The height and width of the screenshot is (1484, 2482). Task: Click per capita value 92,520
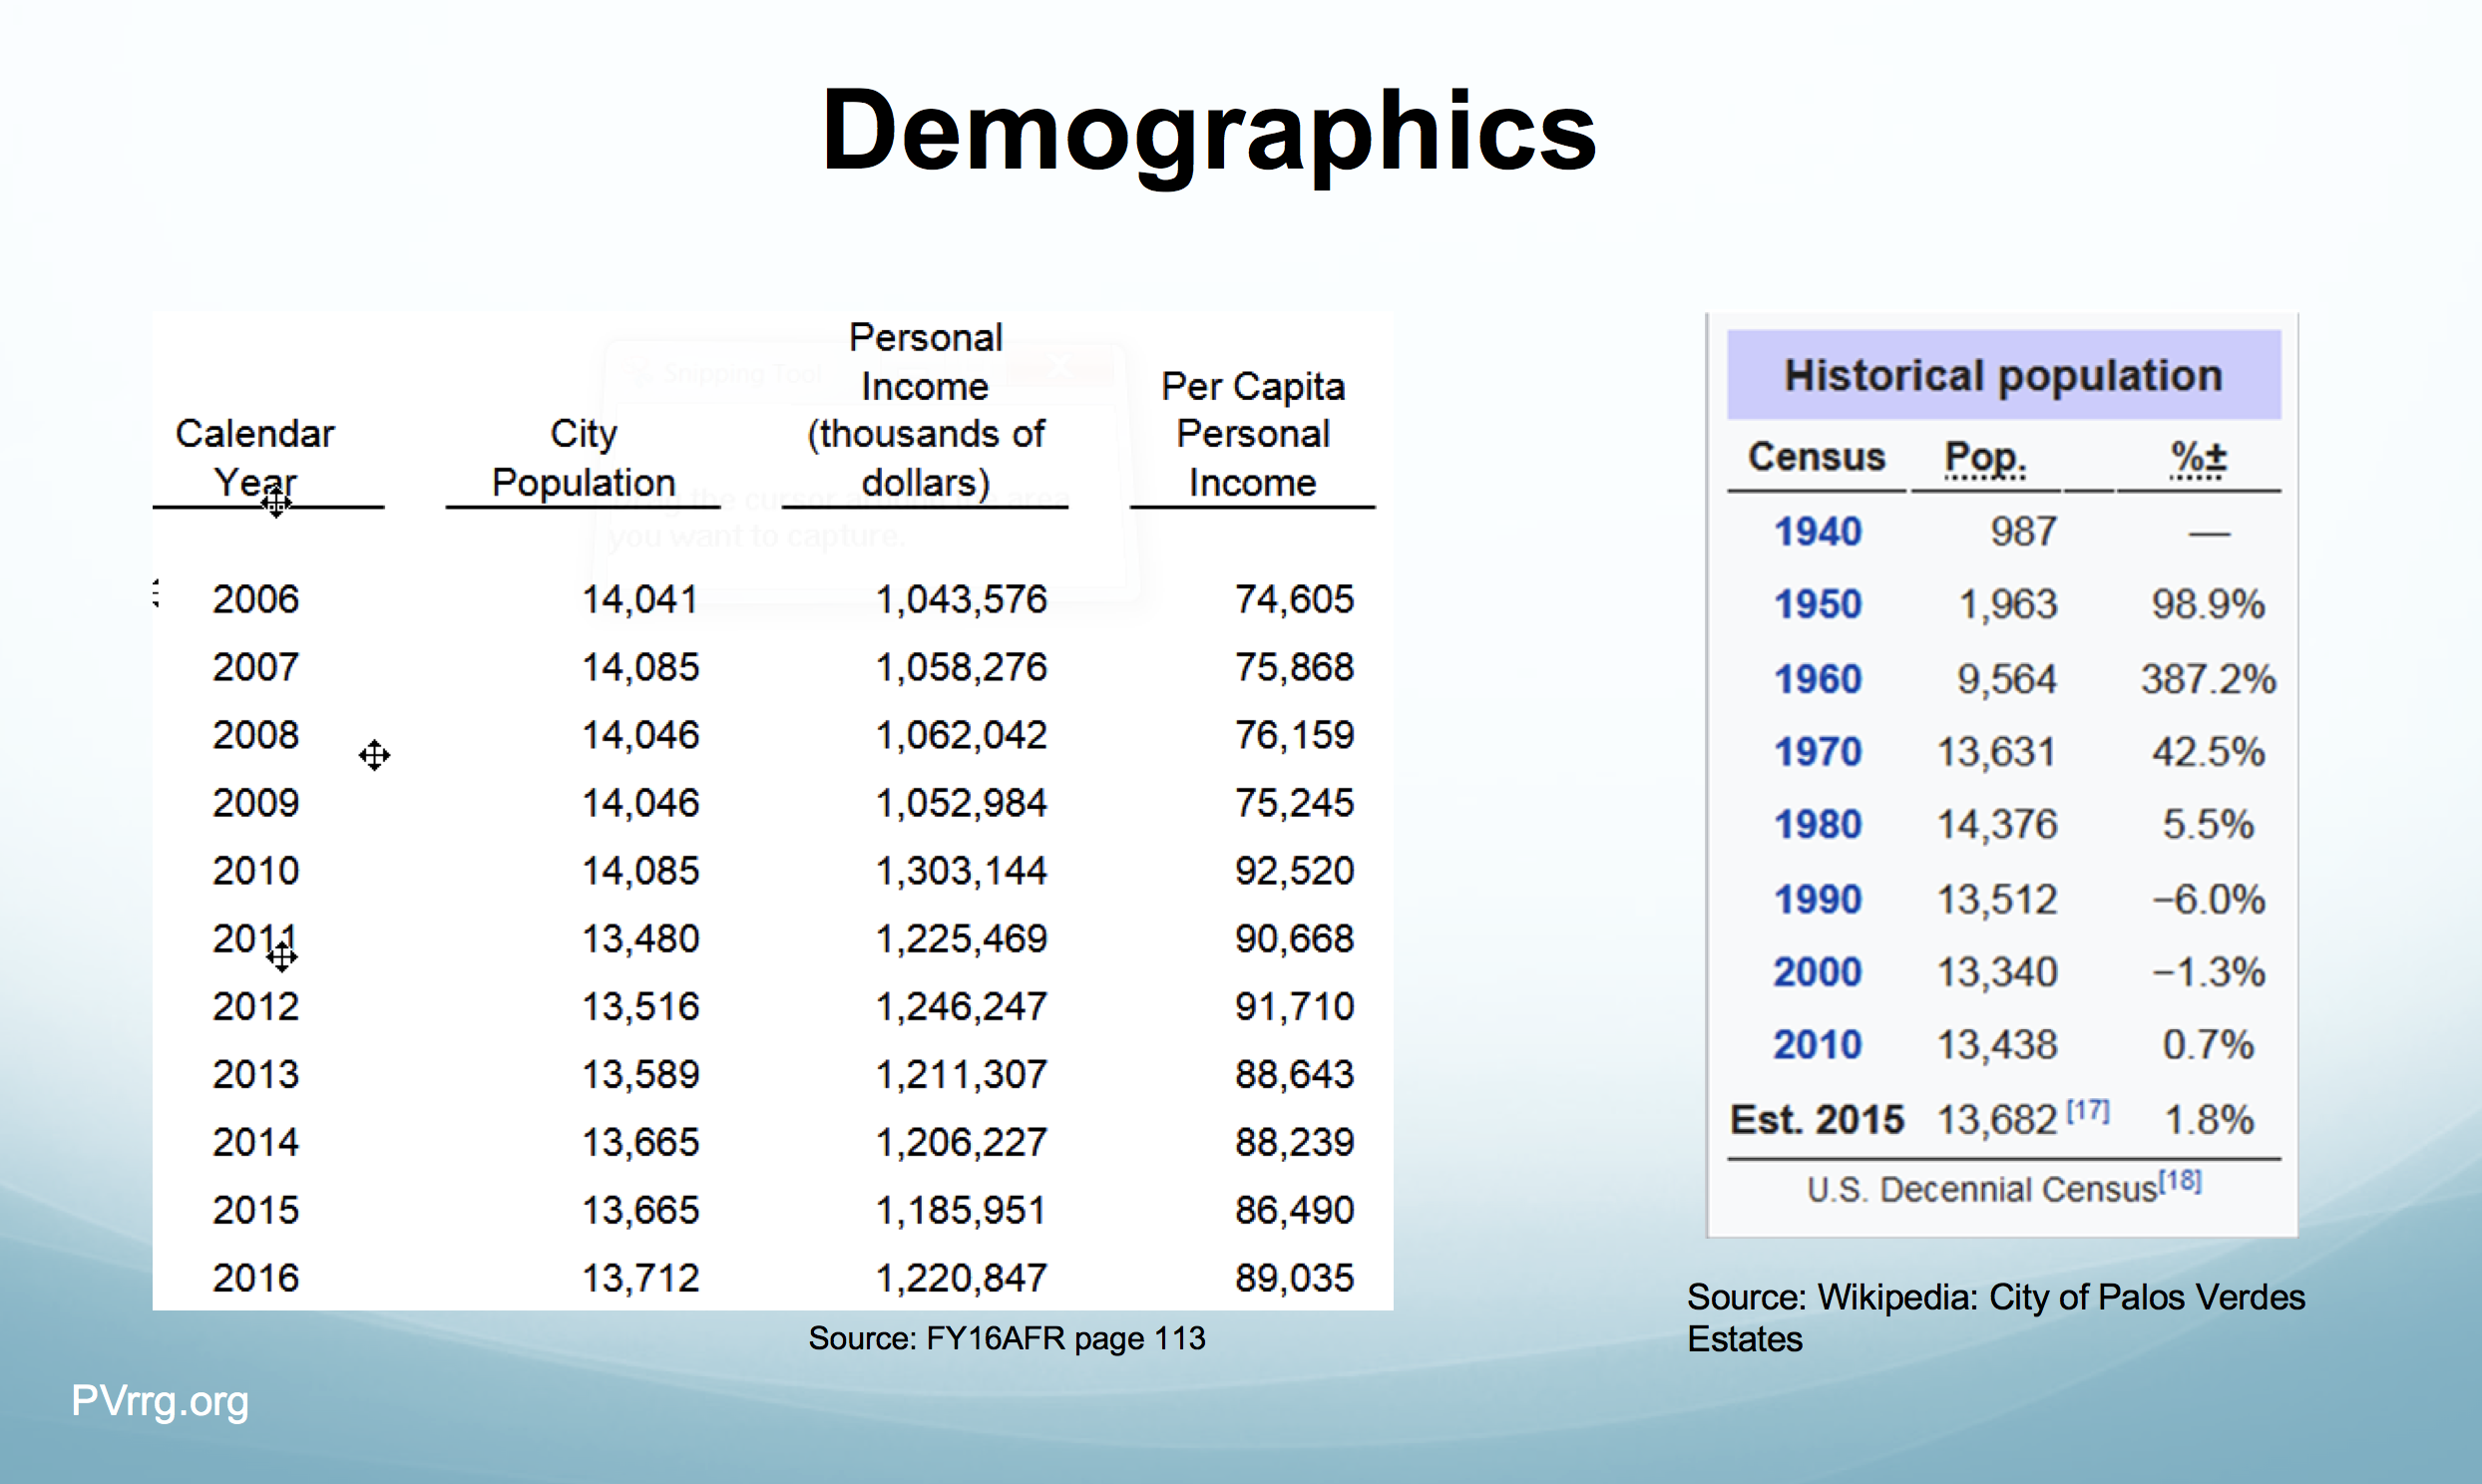1294,871
